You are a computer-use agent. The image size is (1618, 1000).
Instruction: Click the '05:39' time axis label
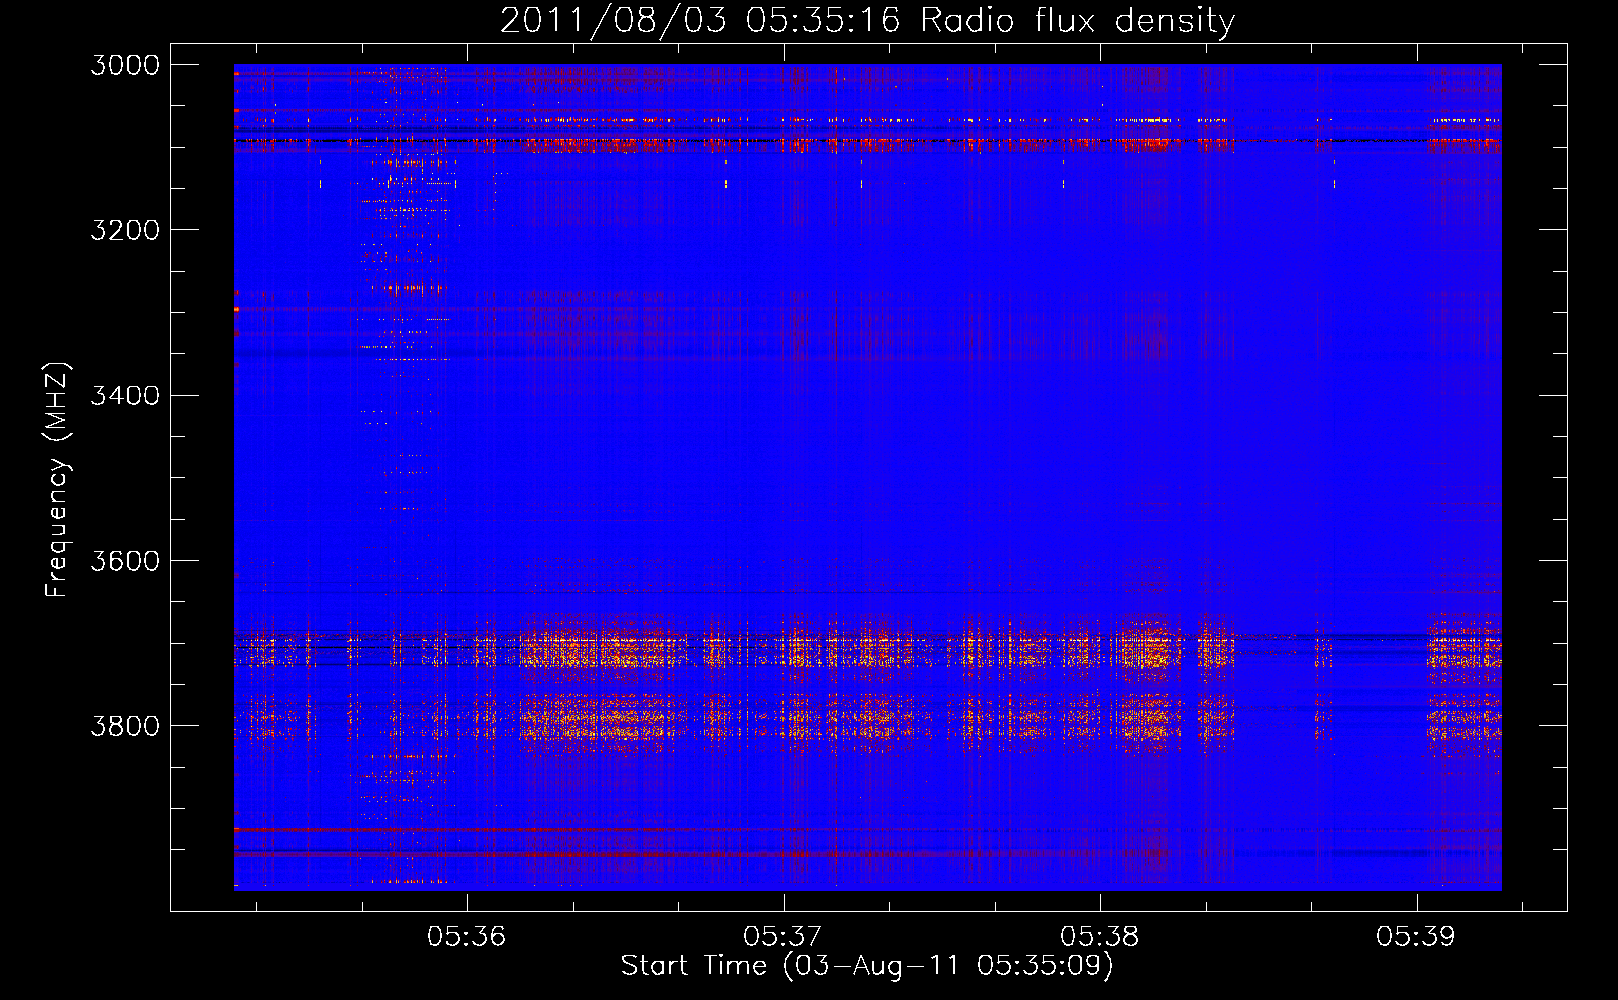pyautogui.click(x=1416, y=936)
